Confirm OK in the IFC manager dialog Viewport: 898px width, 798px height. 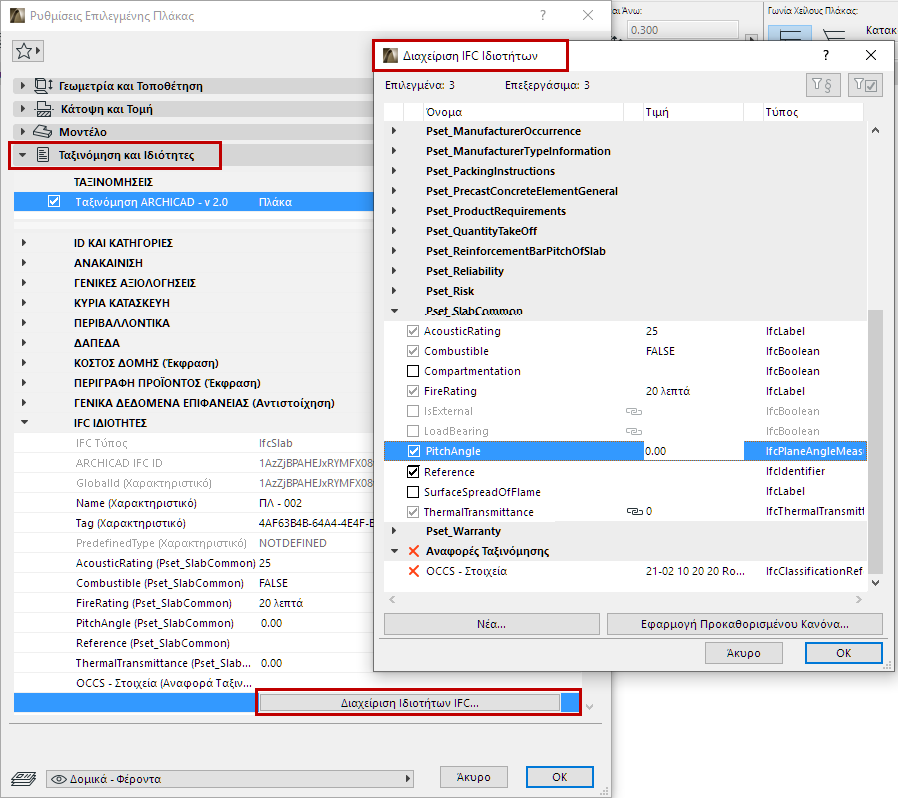(844, 653)
